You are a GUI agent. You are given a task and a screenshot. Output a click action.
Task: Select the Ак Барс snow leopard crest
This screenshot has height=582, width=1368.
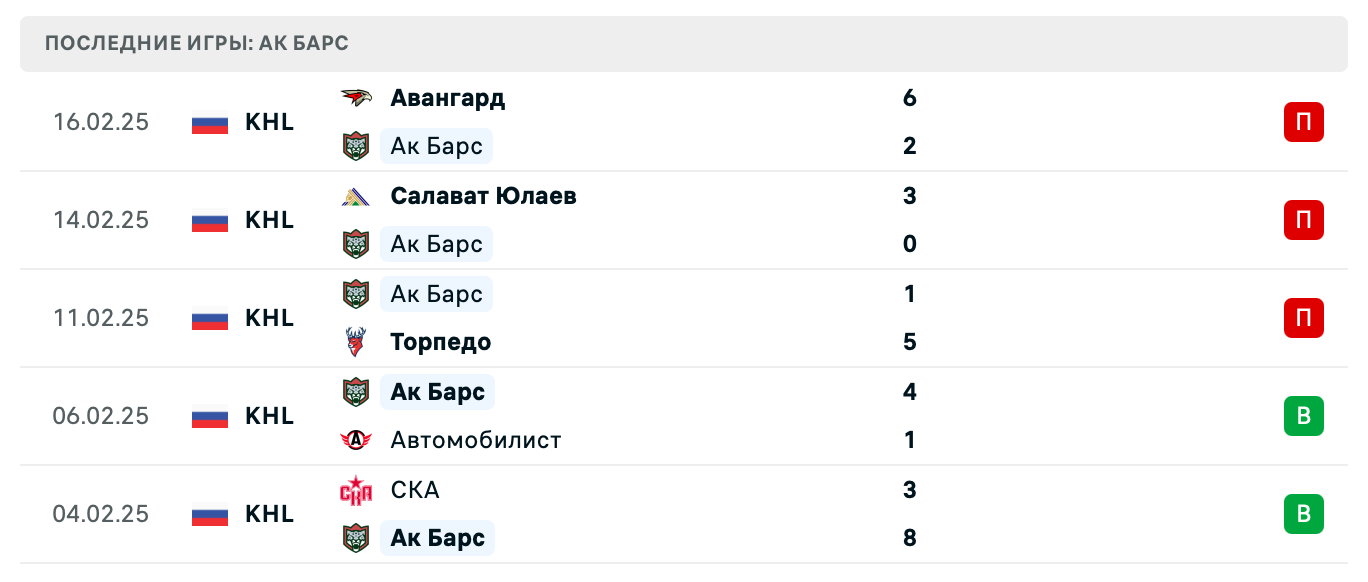pos(356,145)
